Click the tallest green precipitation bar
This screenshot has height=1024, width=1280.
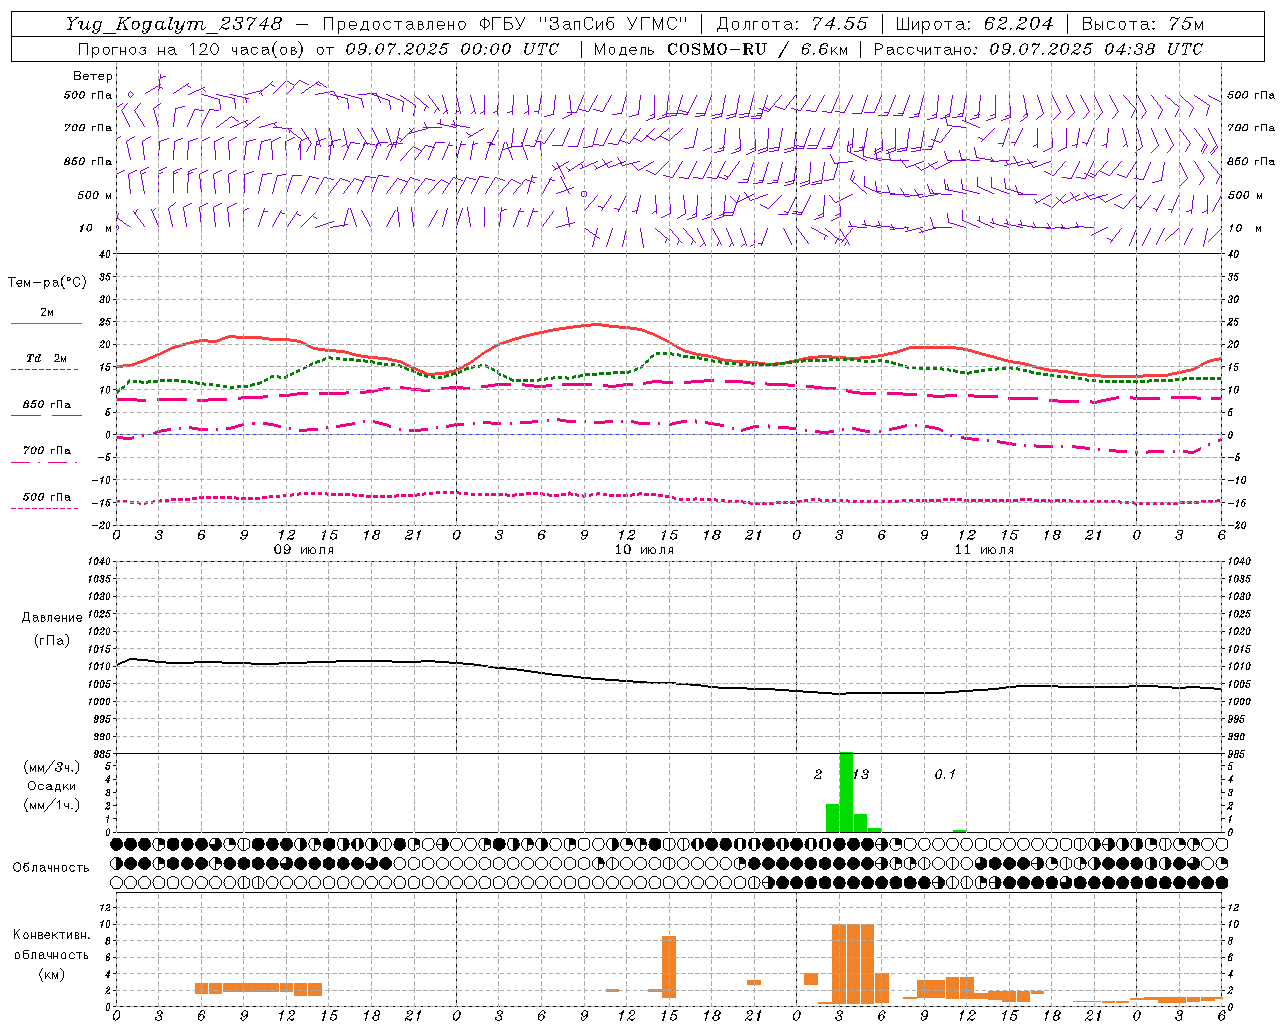[846, 792]
